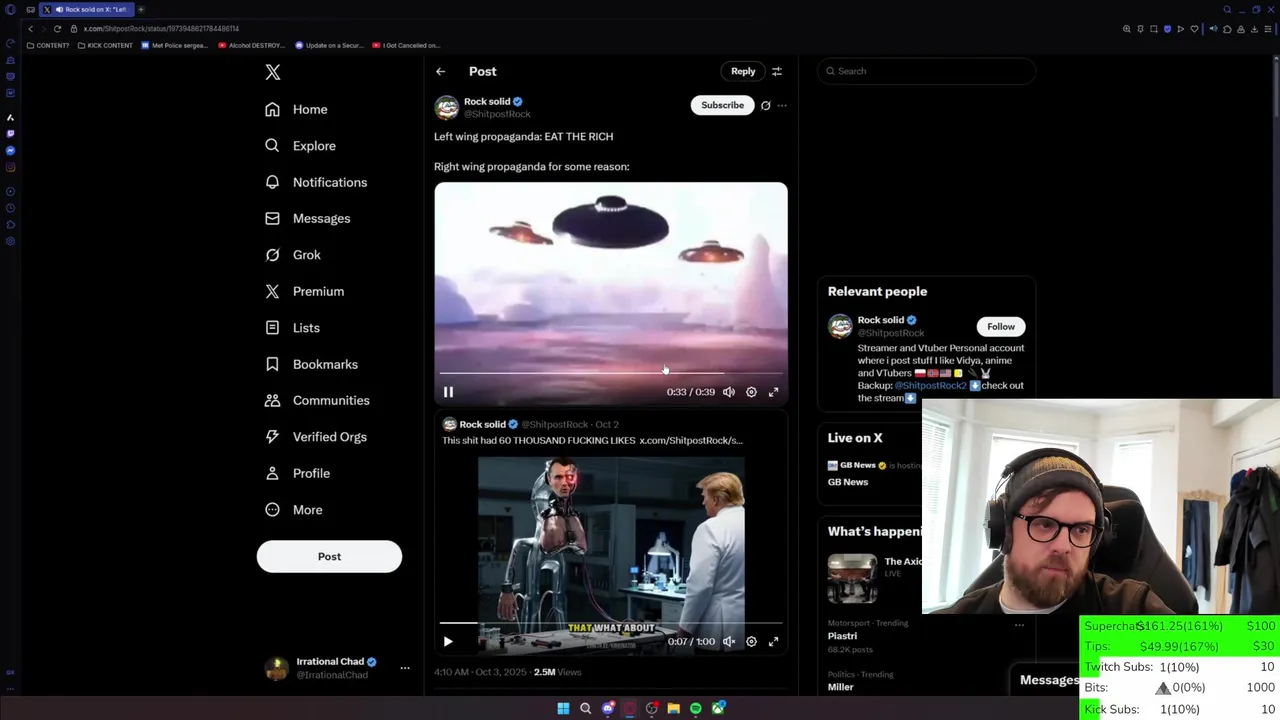Toggle the blue ad-blocker shield icon

(1167, 29)
